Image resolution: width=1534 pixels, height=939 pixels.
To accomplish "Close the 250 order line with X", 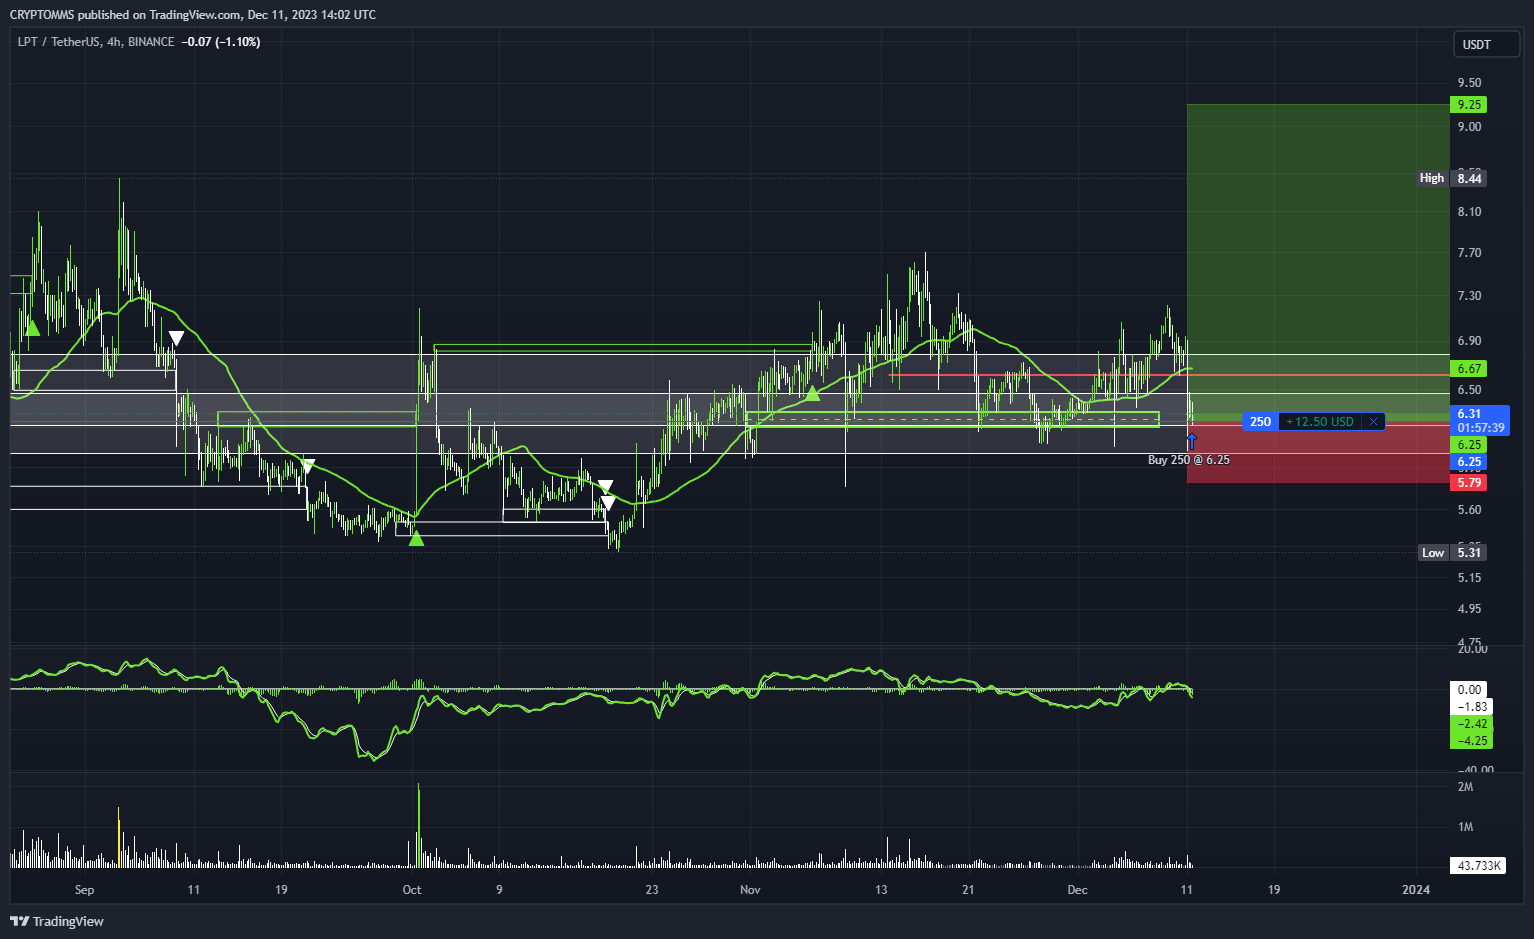I will click(1373, 422).
